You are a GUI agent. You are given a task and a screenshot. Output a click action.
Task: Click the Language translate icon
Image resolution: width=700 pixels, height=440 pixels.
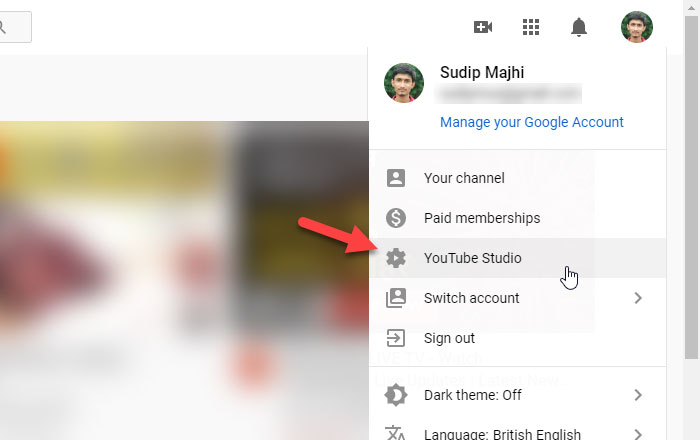pyautogui.click(x=396, y=434)
